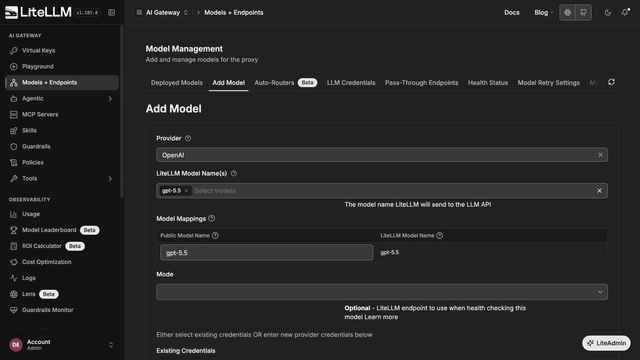The image size is (640, 360).
Task: Edit the Public Model Name field
Action: click(x=267, y=253)
